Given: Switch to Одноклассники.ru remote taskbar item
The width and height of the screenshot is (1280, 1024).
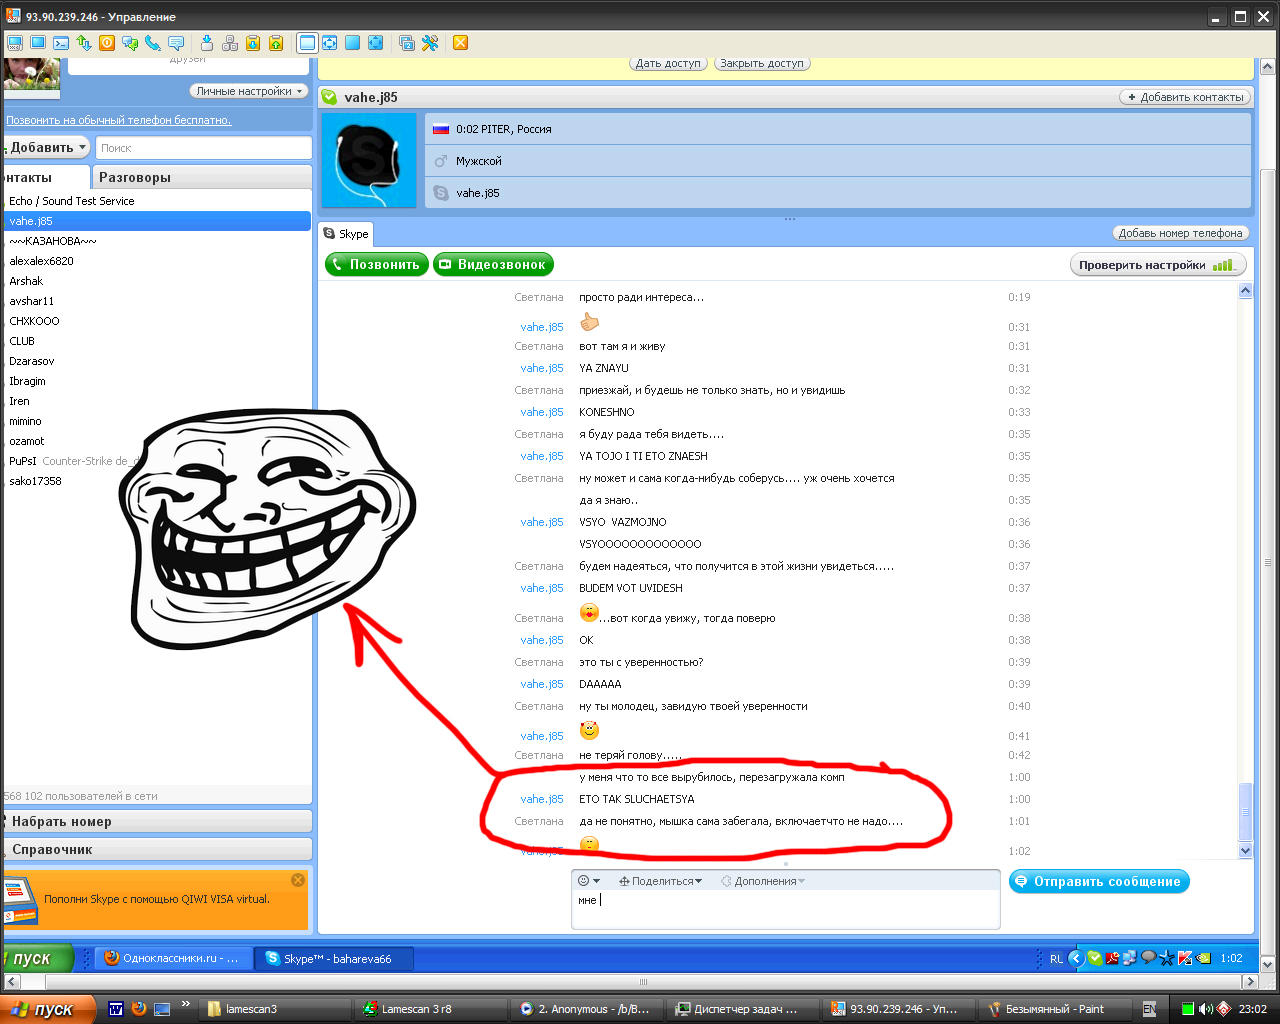Looking at the screenshot, I should (173, 958).
